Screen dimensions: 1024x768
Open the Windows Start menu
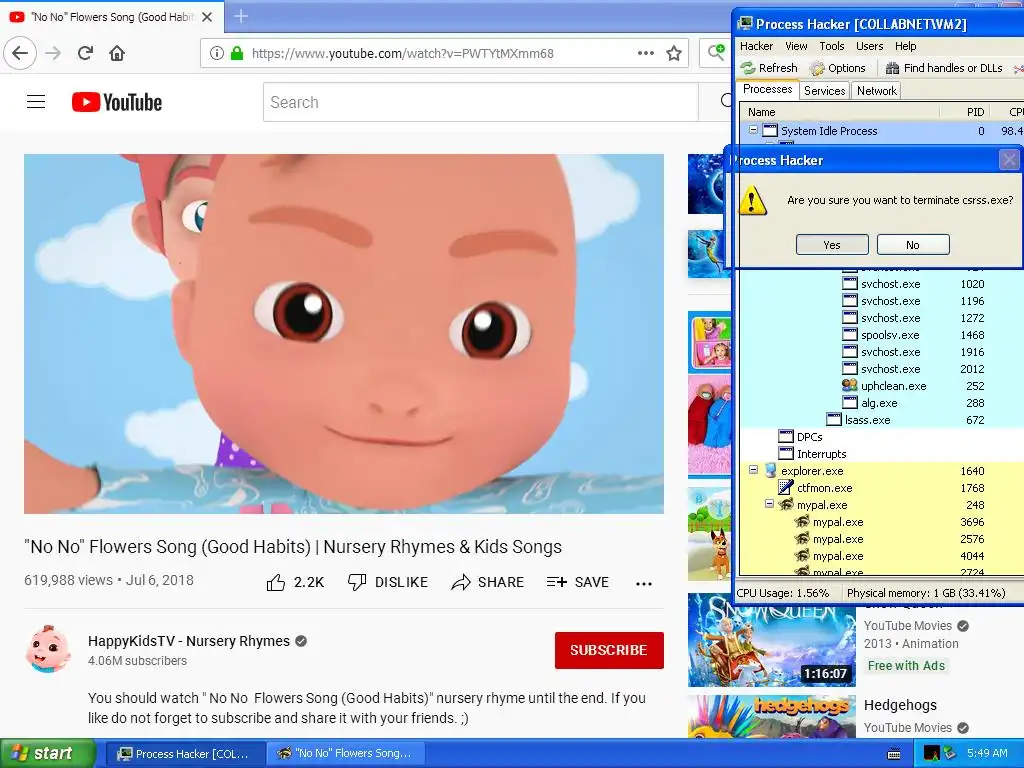(48, 754)
